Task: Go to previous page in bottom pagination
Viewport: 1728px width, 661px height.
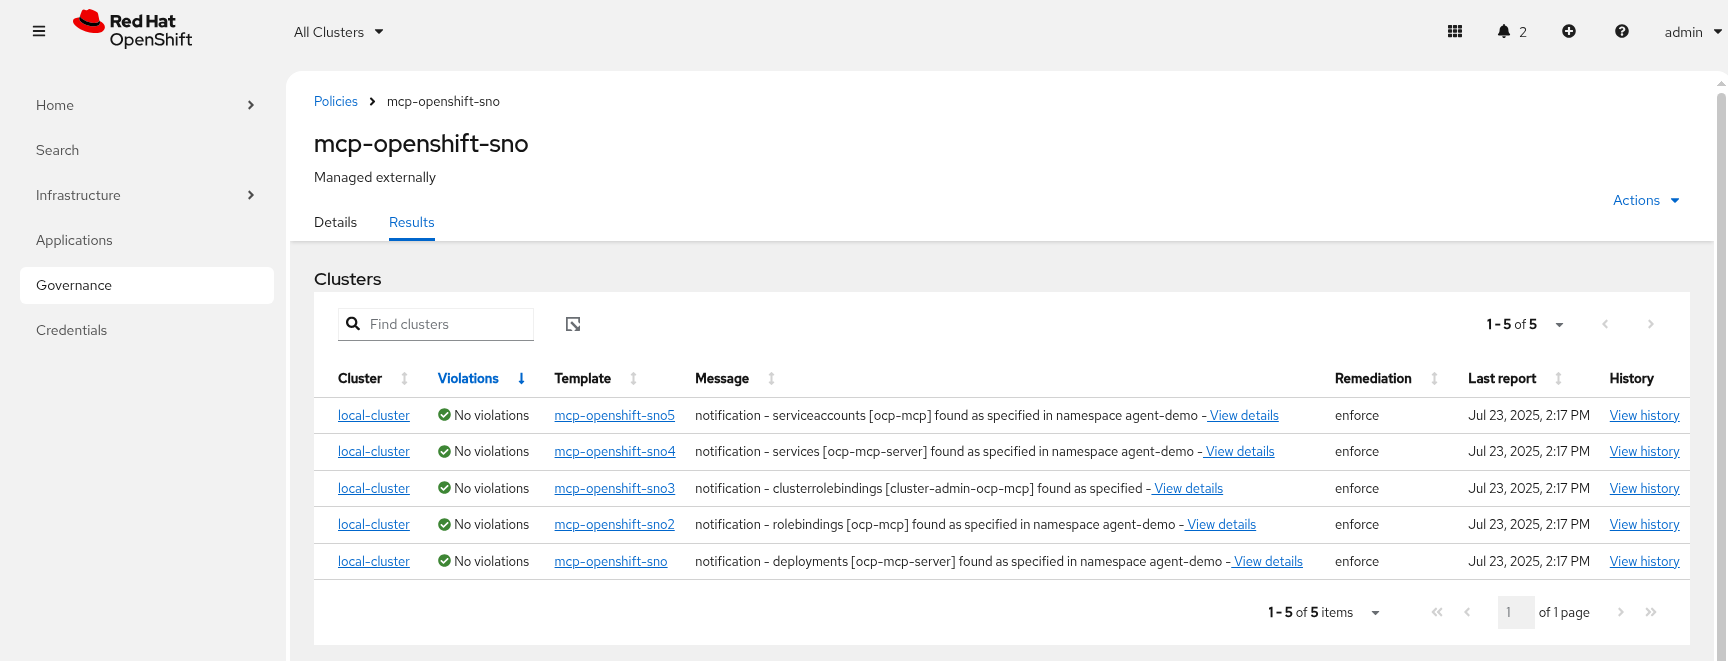Action: point(1467,612)
